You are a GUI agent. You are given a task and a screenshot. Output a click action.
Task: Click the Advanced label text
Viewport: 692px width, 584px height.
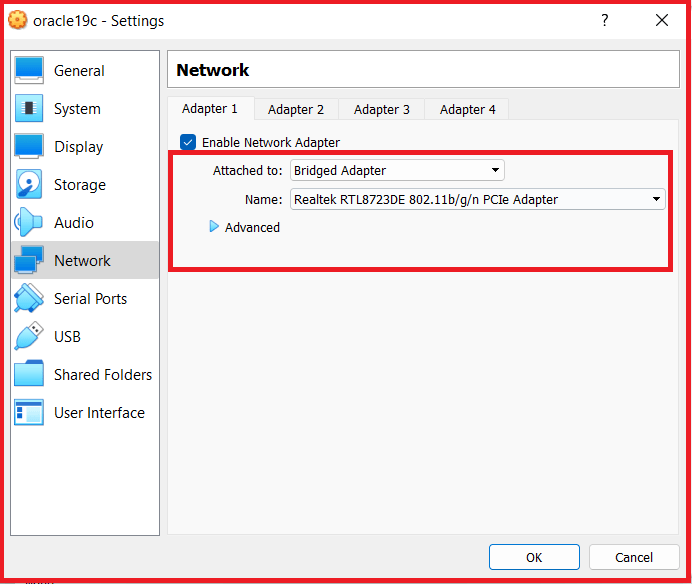252,227
